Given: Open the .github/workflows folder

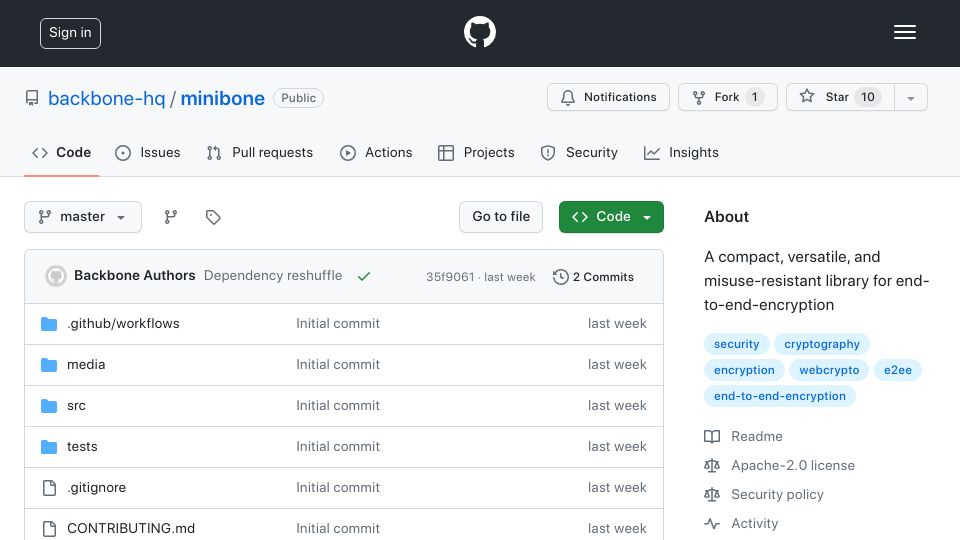Looking at the screenshot, I should coord(123,323).
